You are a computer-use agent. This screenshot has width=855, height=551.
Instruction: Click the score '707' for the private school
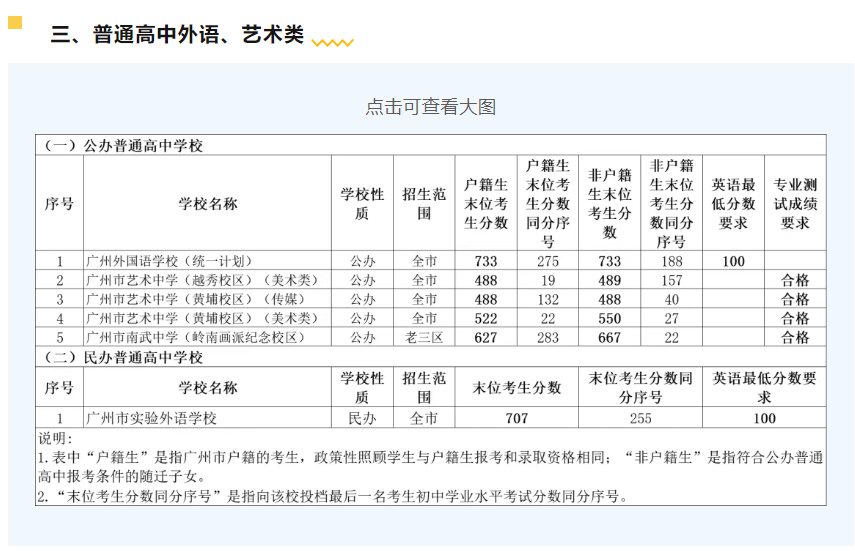click(x=516, y=418)
